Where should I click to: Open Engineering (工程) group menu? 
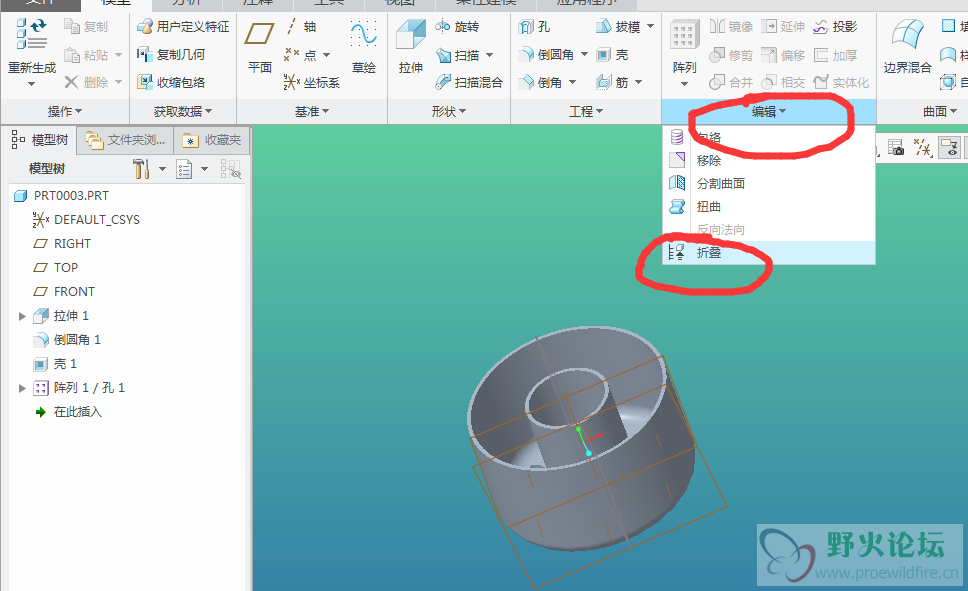pyautogui.click(x=586, y=111)
